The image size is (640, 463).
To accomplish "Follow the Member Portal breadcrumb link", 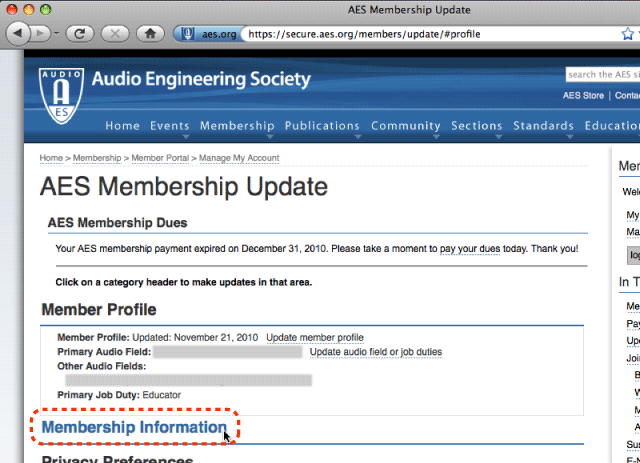I will tap(160, 158).
